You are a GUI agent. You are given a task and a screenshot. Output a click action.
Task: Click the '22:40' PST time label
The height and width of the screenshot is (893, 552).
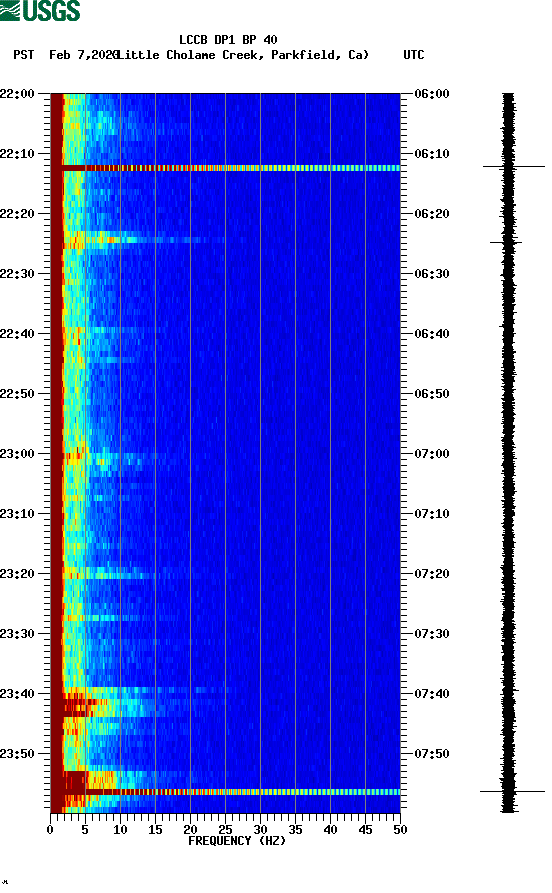17,334
